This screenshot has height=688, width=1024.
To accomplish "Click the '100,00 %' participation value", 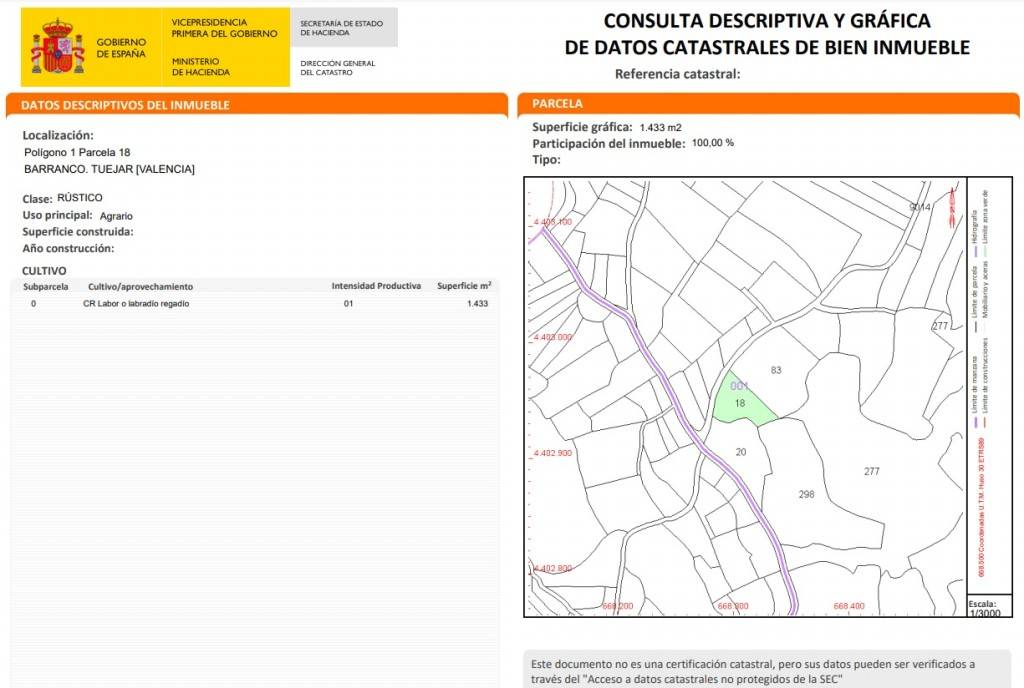I will 712,142.
